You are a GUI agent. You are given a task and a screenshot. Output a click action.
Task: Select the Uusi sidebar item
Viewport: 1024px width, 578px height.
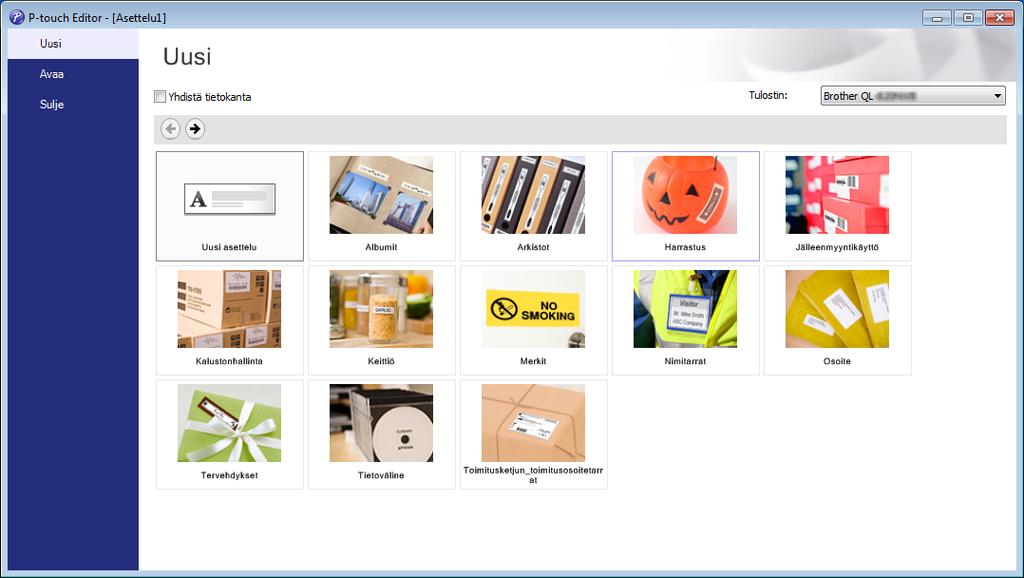pos(73,44)
